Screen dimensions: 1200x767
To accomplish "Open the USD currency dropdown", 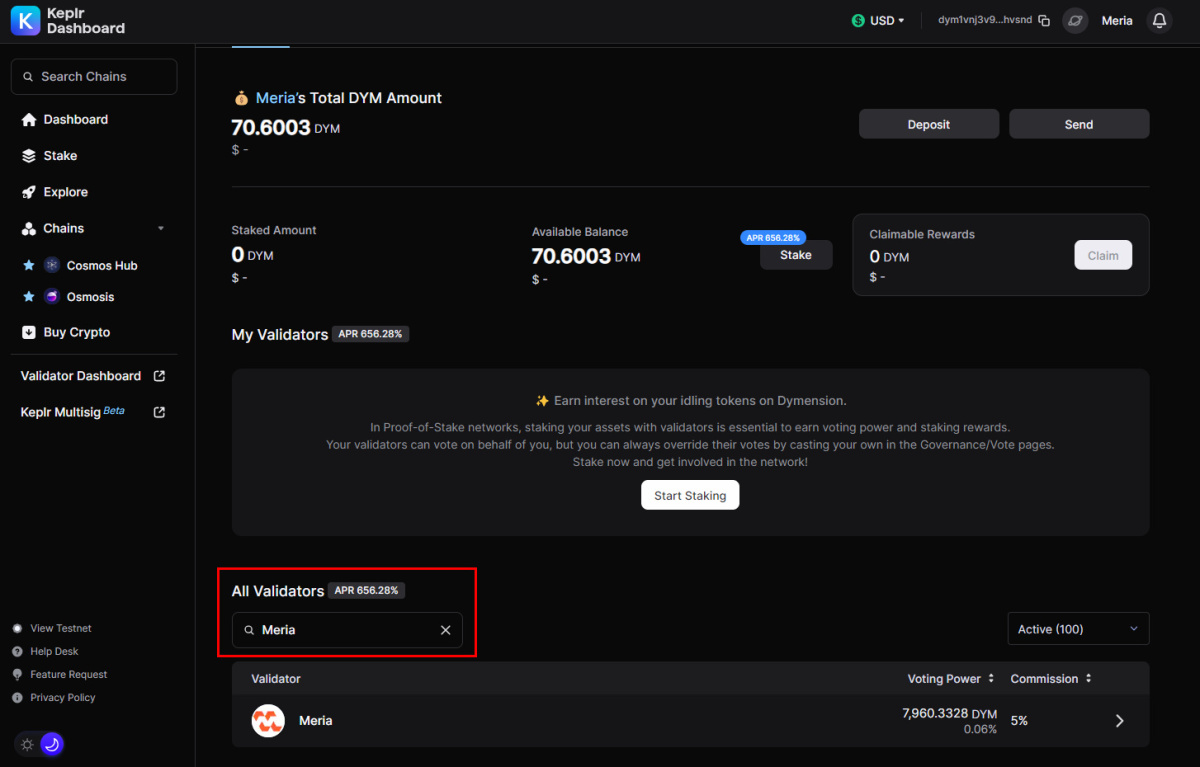I will pyautogui.click(x=878, y=21).
